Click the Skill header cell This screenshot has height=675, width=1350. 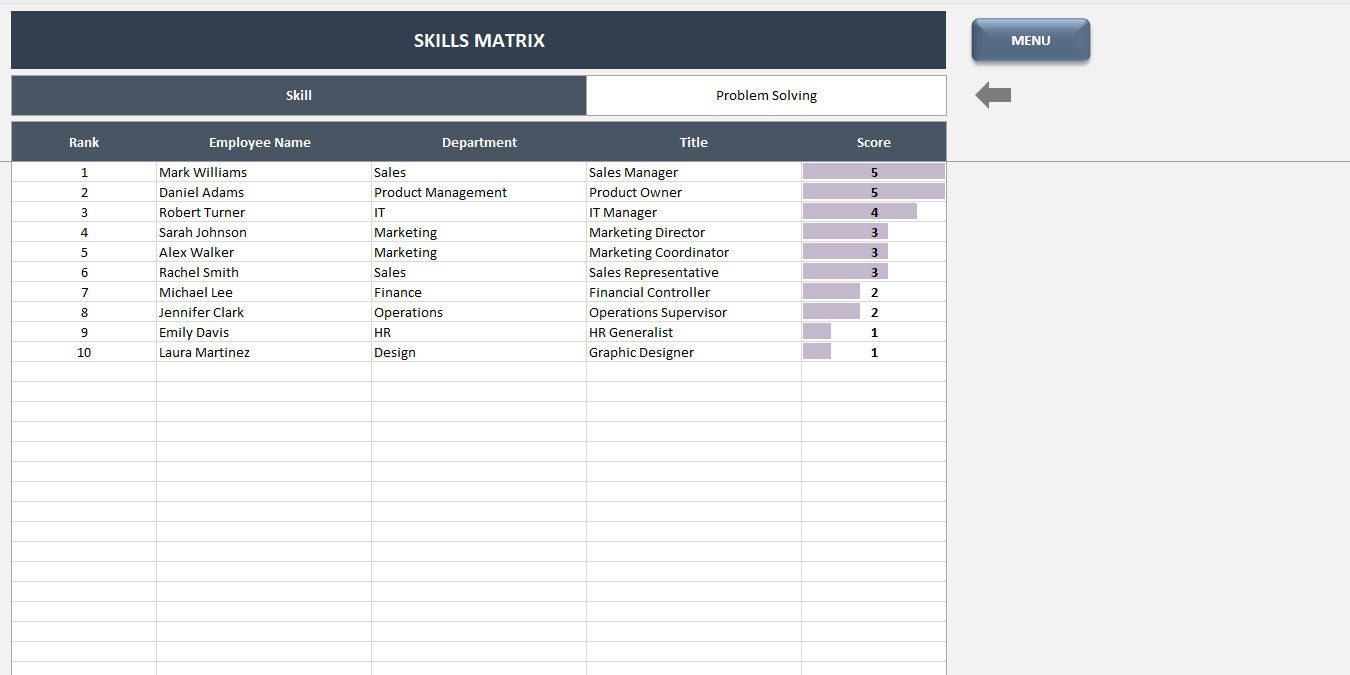click(x=298, y=95)
